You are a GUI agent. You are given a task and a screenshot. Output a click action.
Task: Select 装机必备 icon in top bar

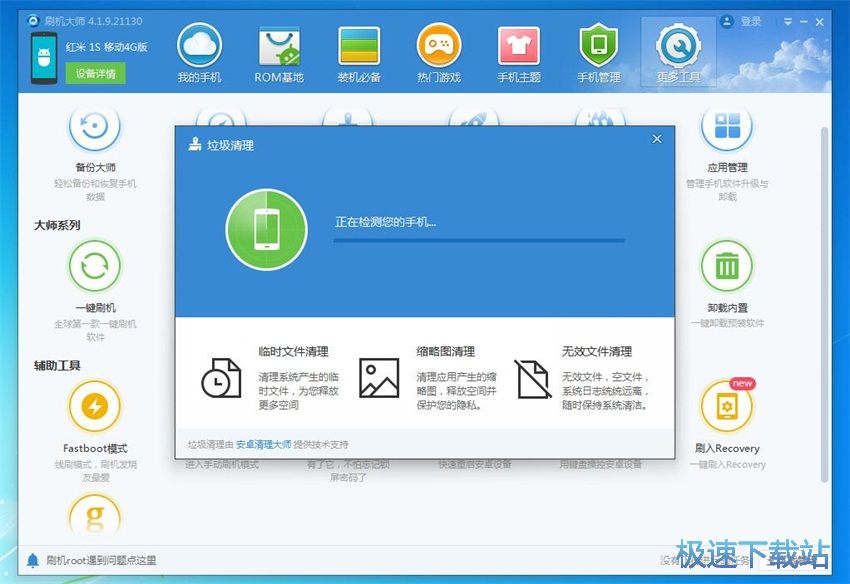click(x=359, y=46)
